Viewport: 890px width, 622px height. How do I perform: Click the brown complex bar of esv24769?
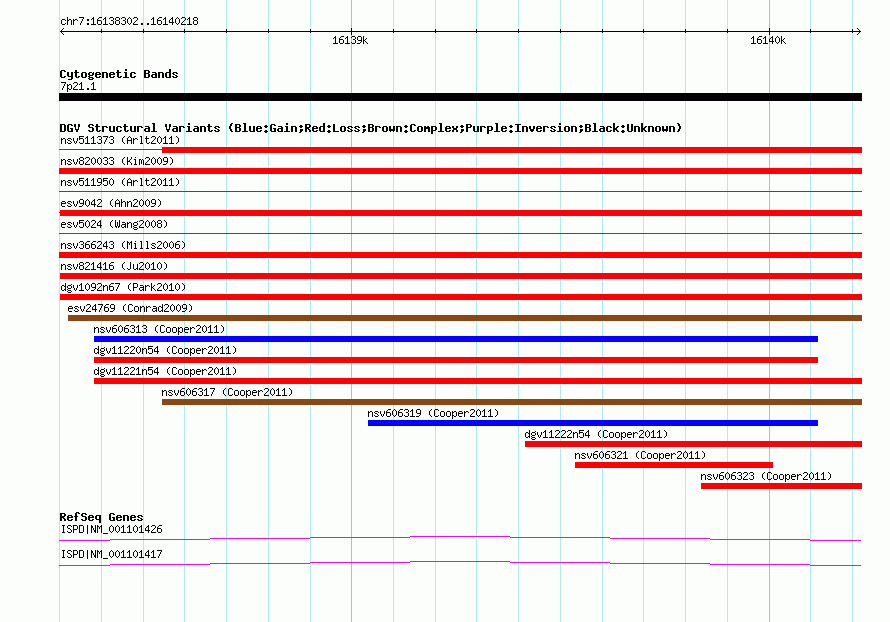(x=465, y=318)
